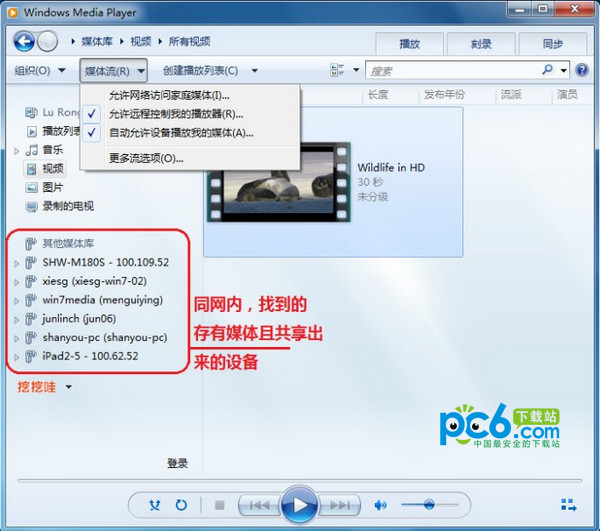Click the 登录 sign-in link

pyautogui.click(x=177, y=463)
